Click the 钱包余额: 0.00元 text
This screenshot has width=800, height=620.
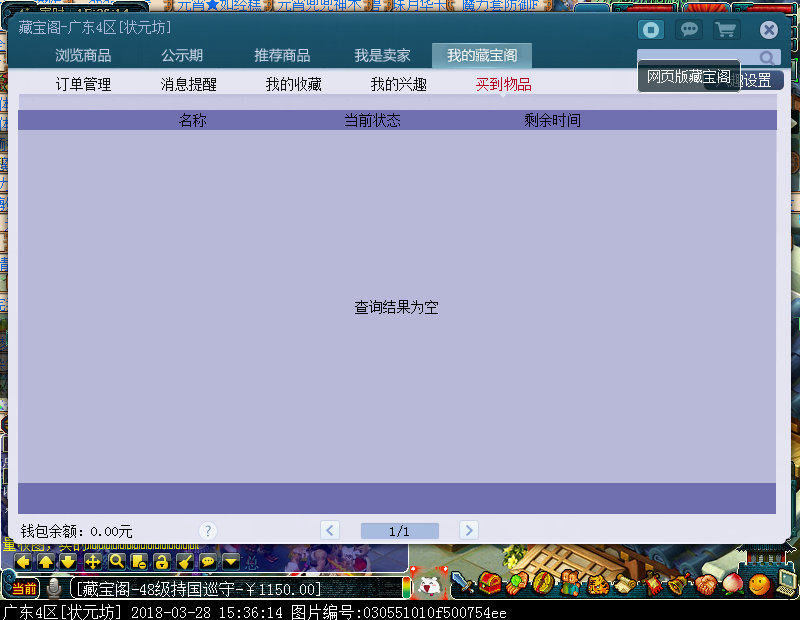coord(77,532)
